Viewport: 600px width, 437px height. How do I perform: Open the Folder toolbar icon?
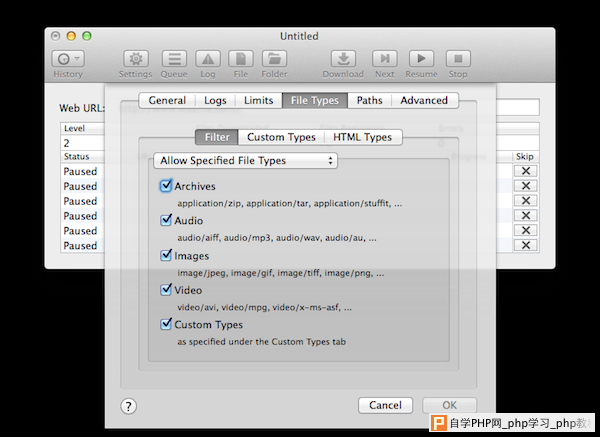click(274, 59)
